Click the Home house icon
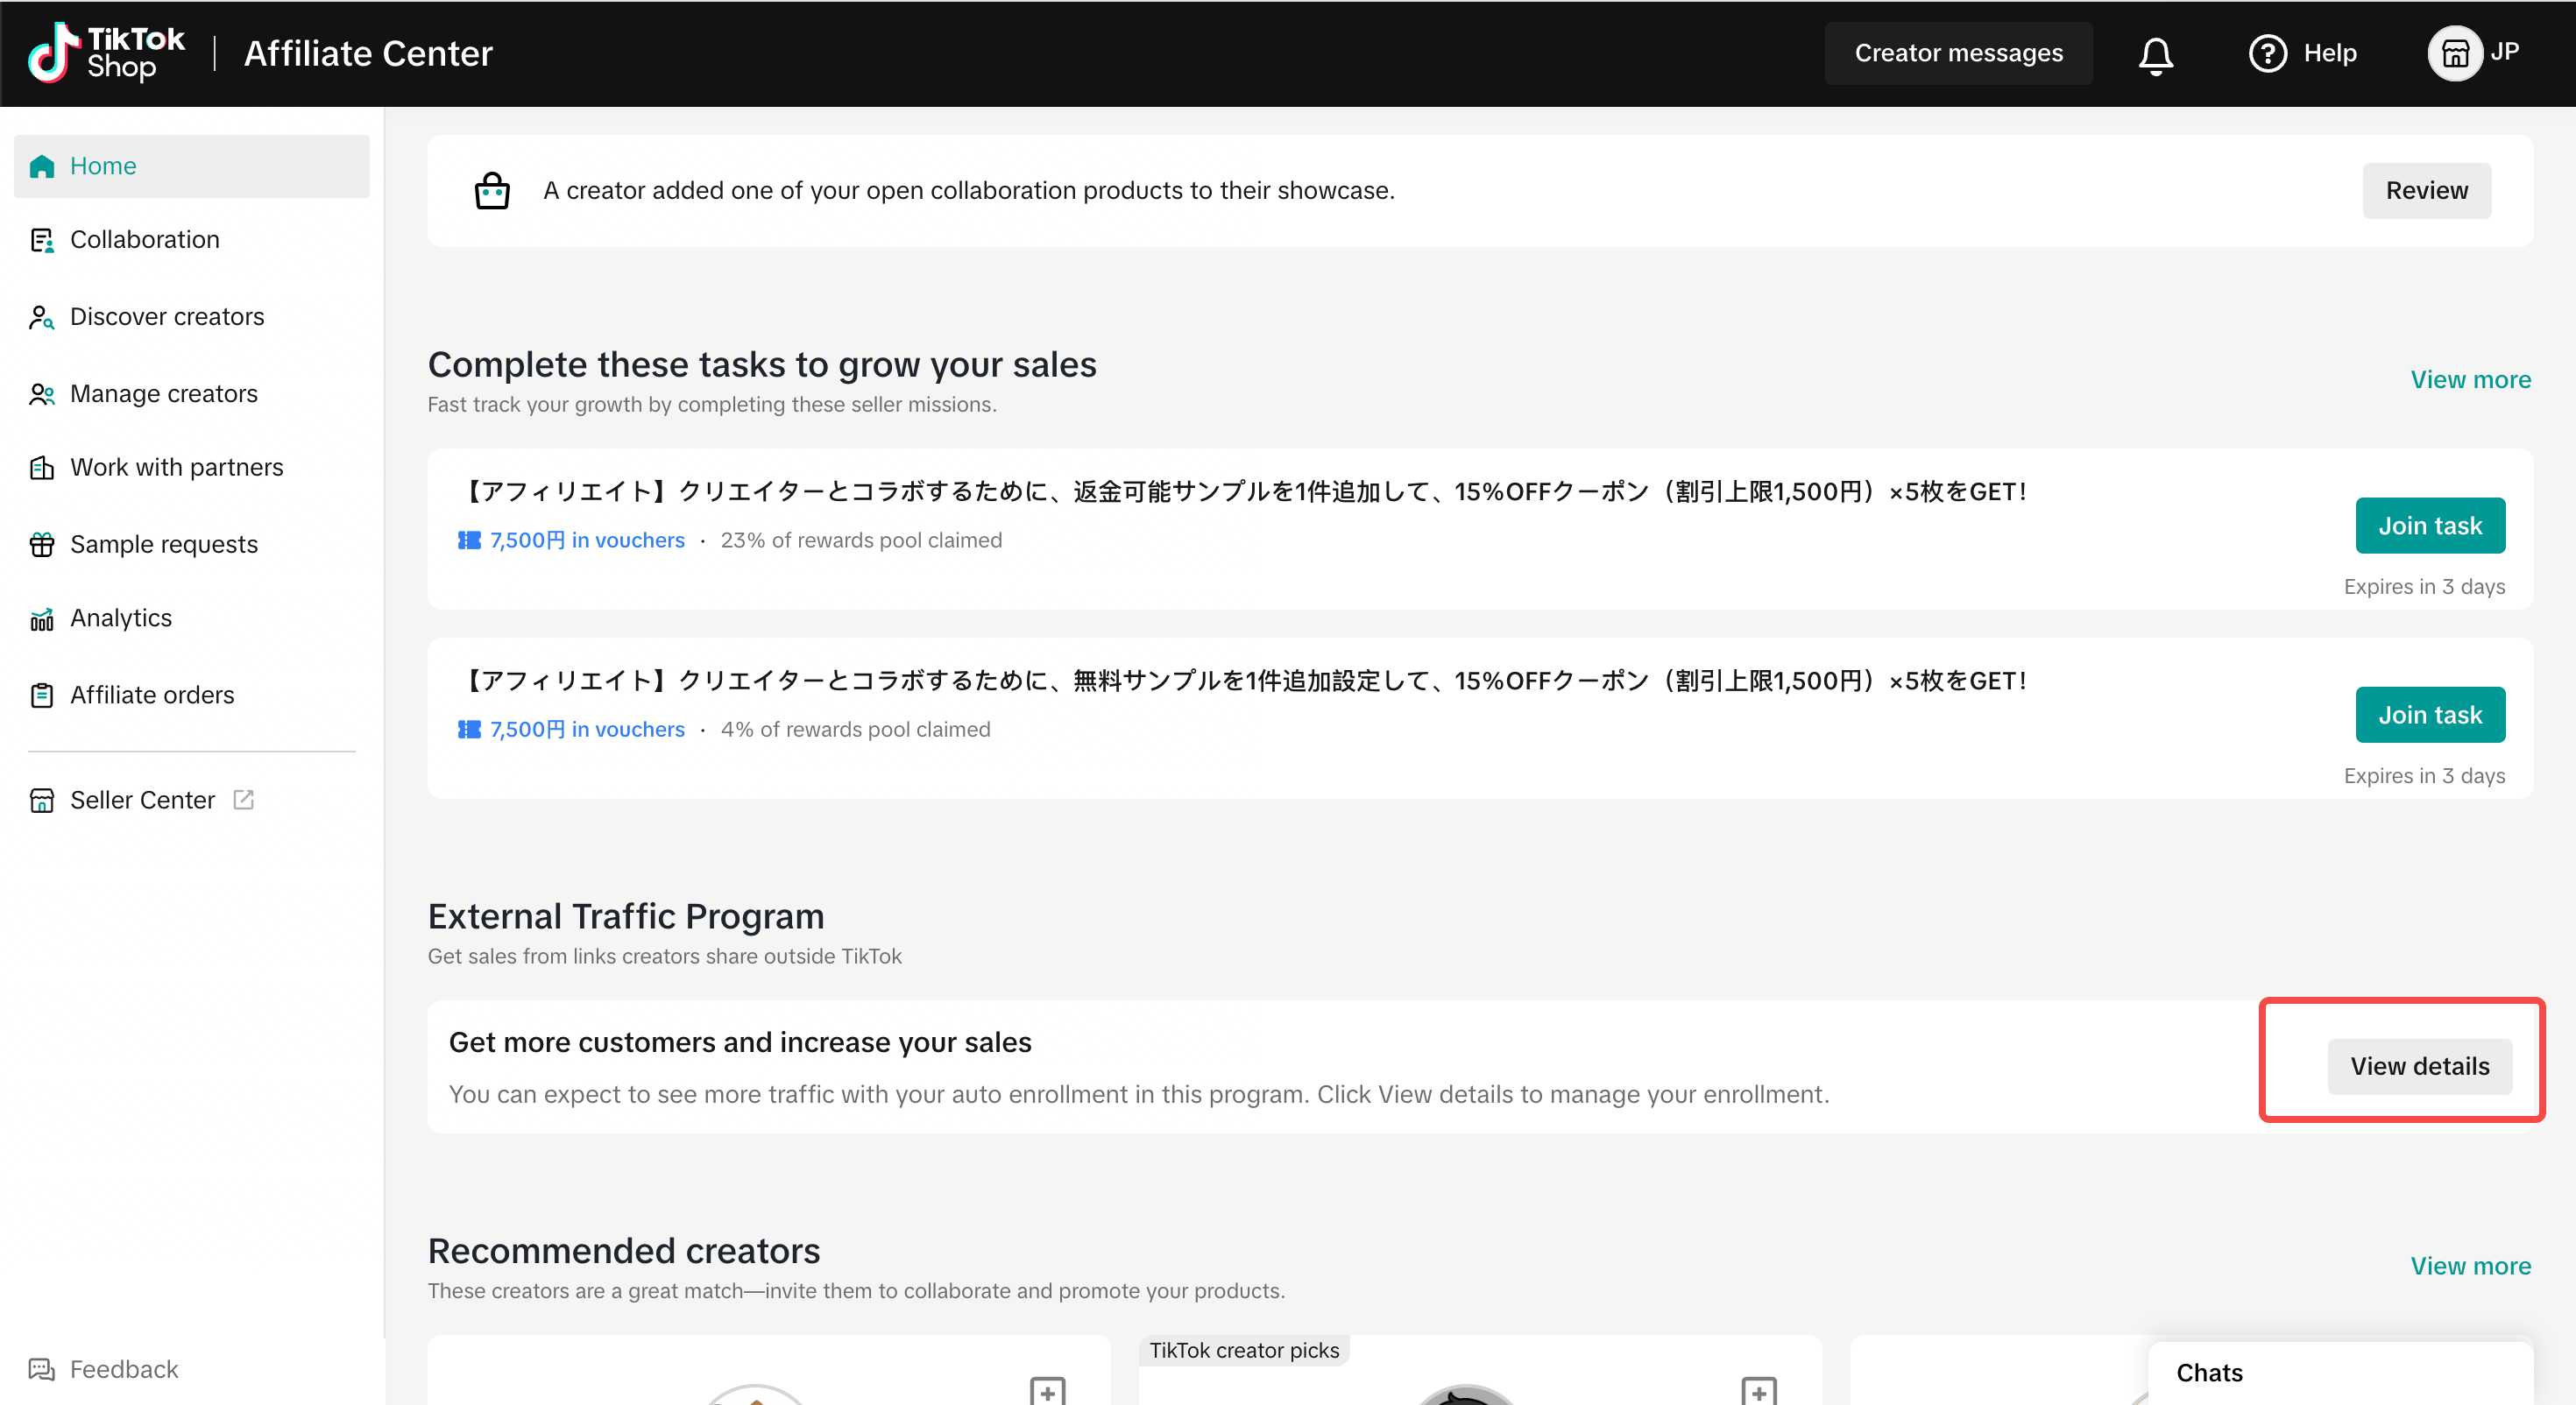Viewport: 2576px width, 1405px height. [42, 166]
